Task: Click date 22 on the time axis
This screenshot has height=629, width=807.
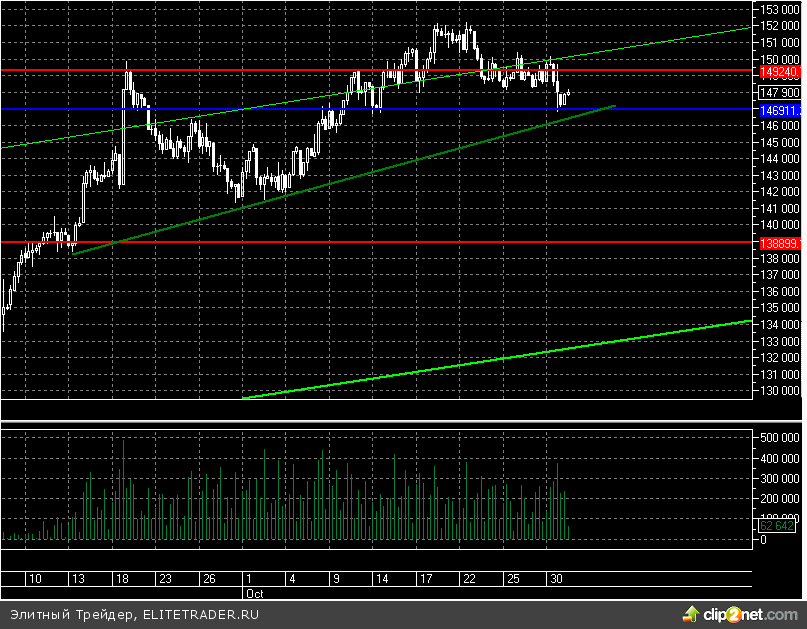Action: pos(469,579)
